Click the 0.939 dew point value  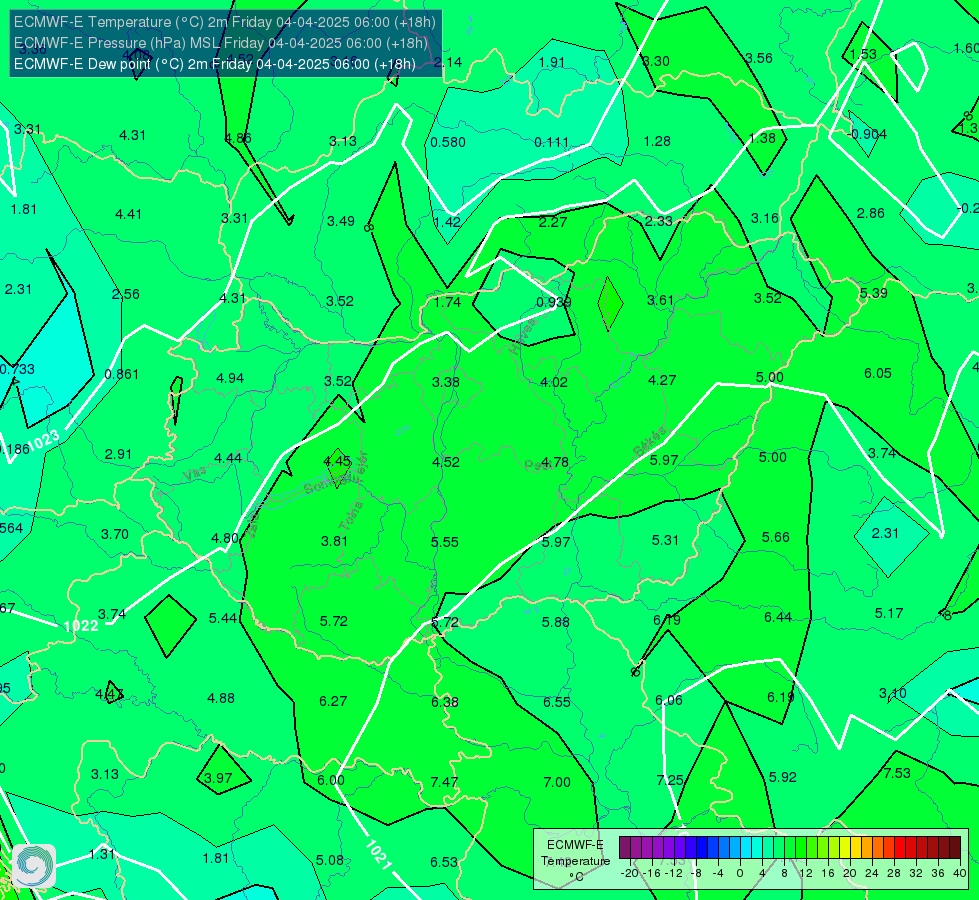coord(554,302)
